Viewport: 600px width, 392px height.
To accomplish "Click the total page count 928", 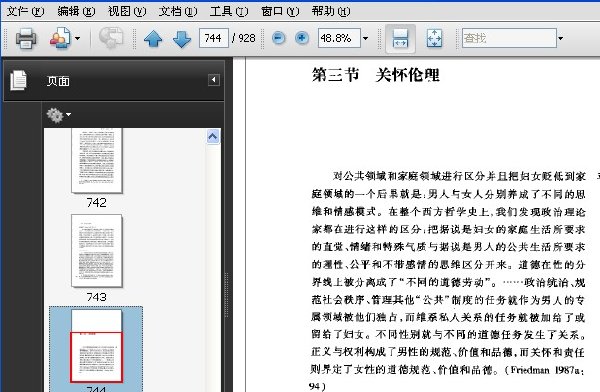I will point(247,38).
